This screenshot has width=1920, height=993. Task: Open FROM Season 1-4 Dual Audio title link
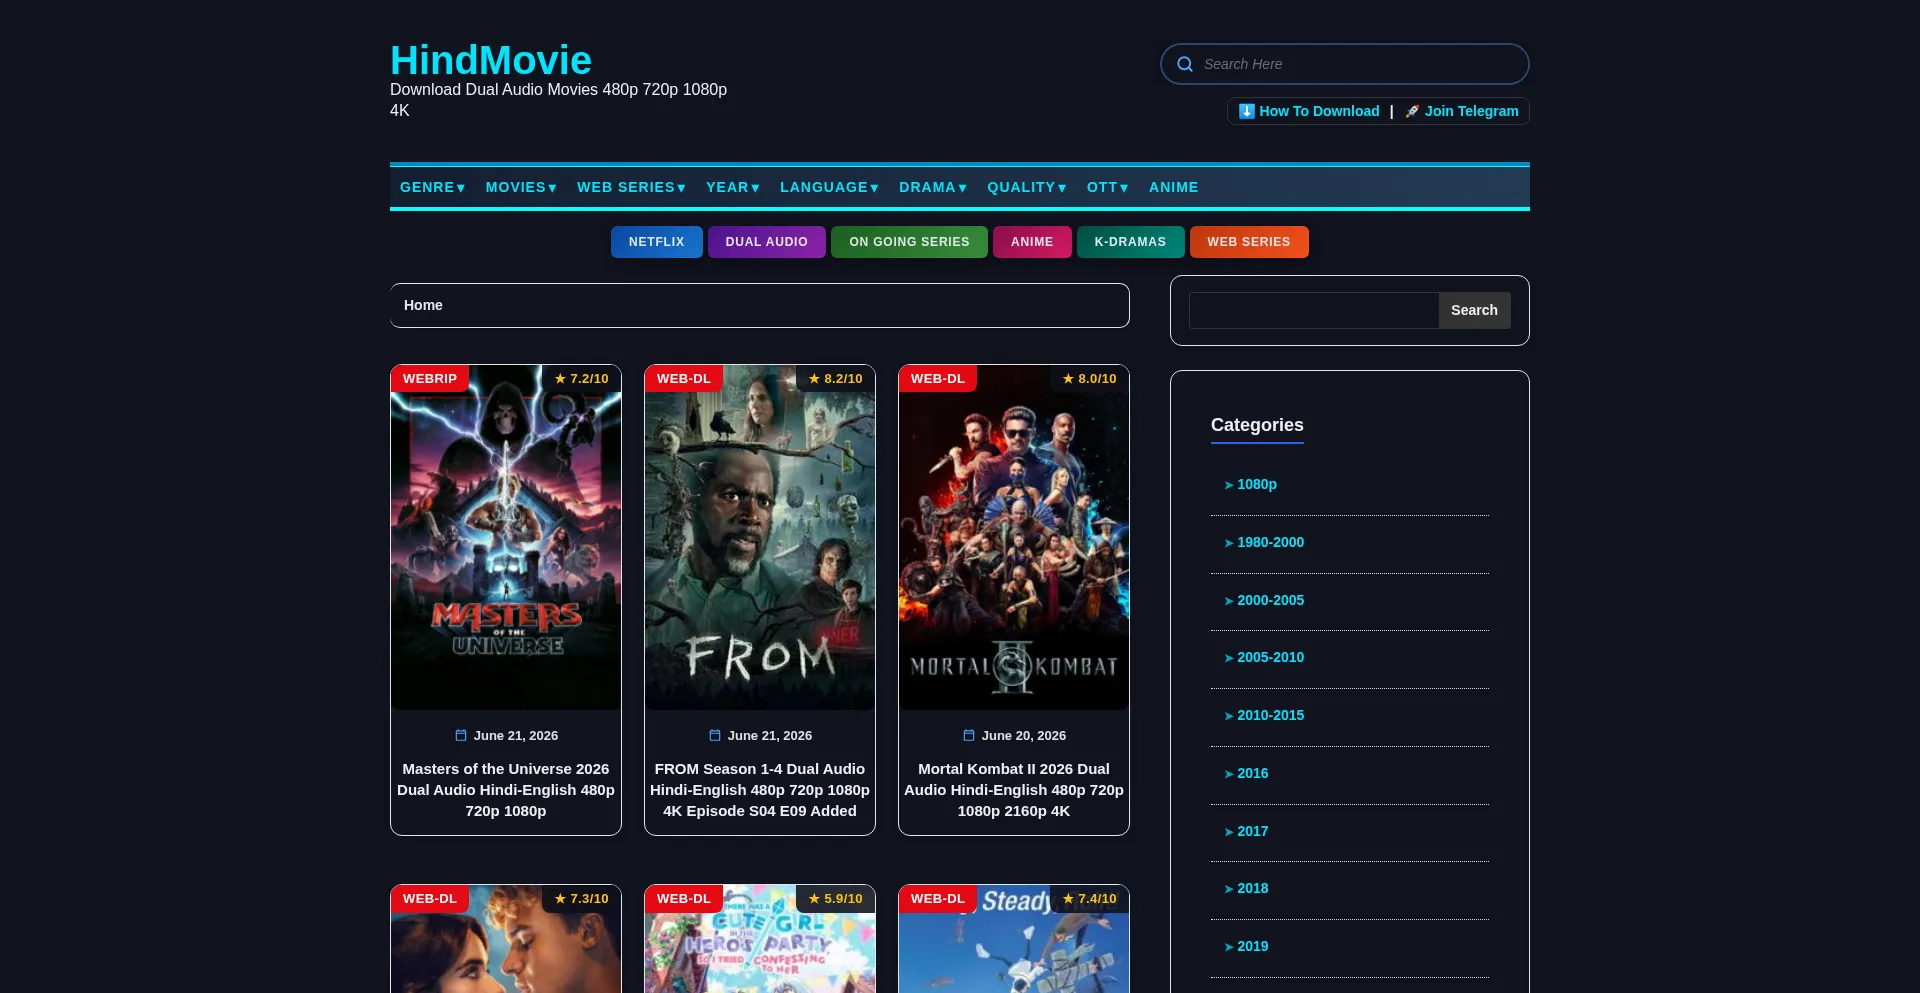point(760,790)
